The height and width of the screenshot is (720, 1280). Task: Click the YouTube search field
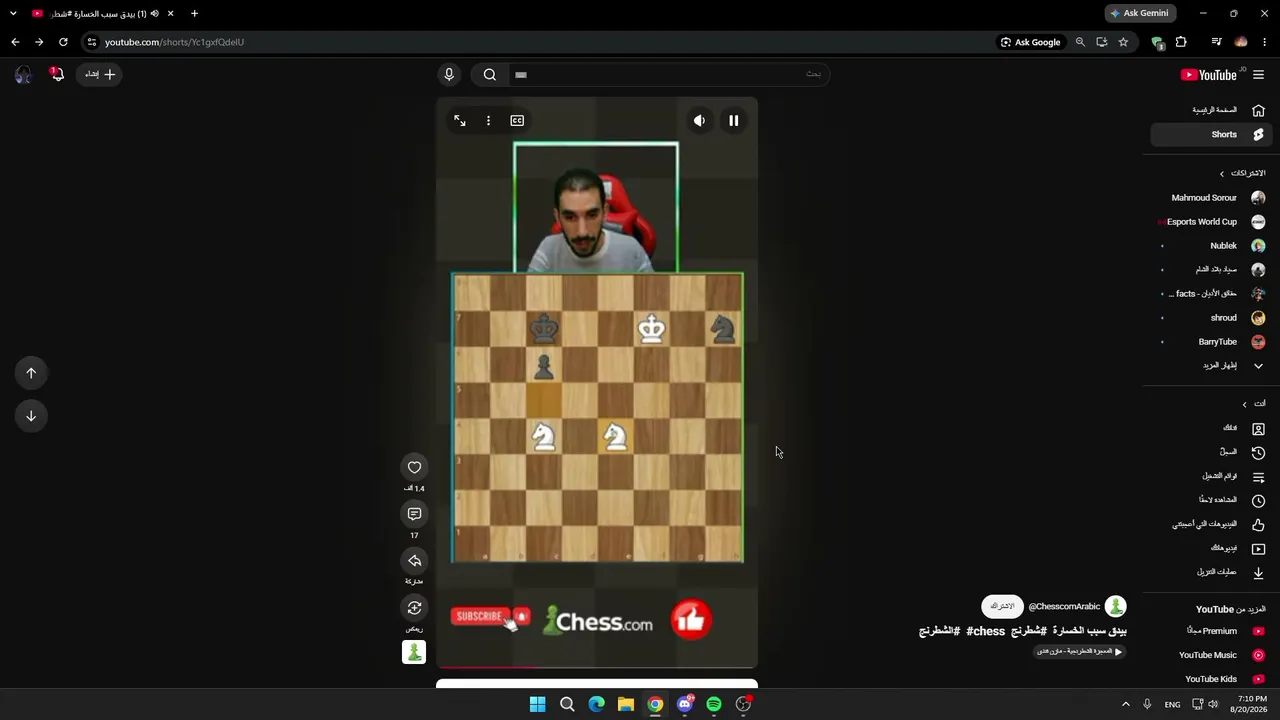668,74
